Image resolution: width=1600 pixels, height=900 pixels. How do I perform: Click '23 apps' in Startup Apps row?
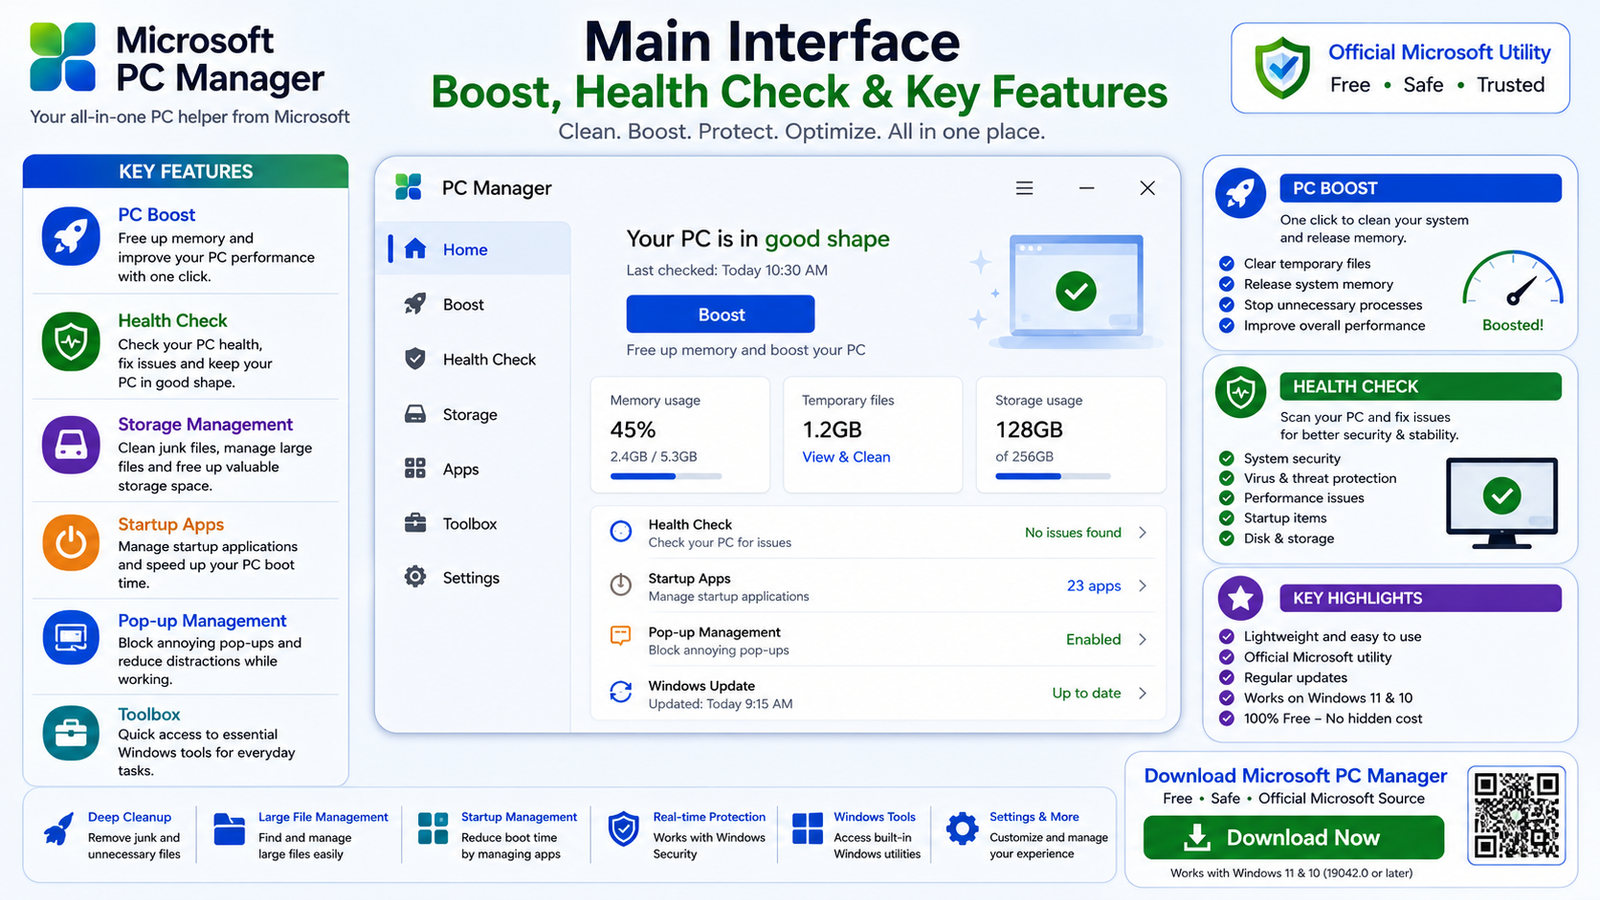point(1094,585)
